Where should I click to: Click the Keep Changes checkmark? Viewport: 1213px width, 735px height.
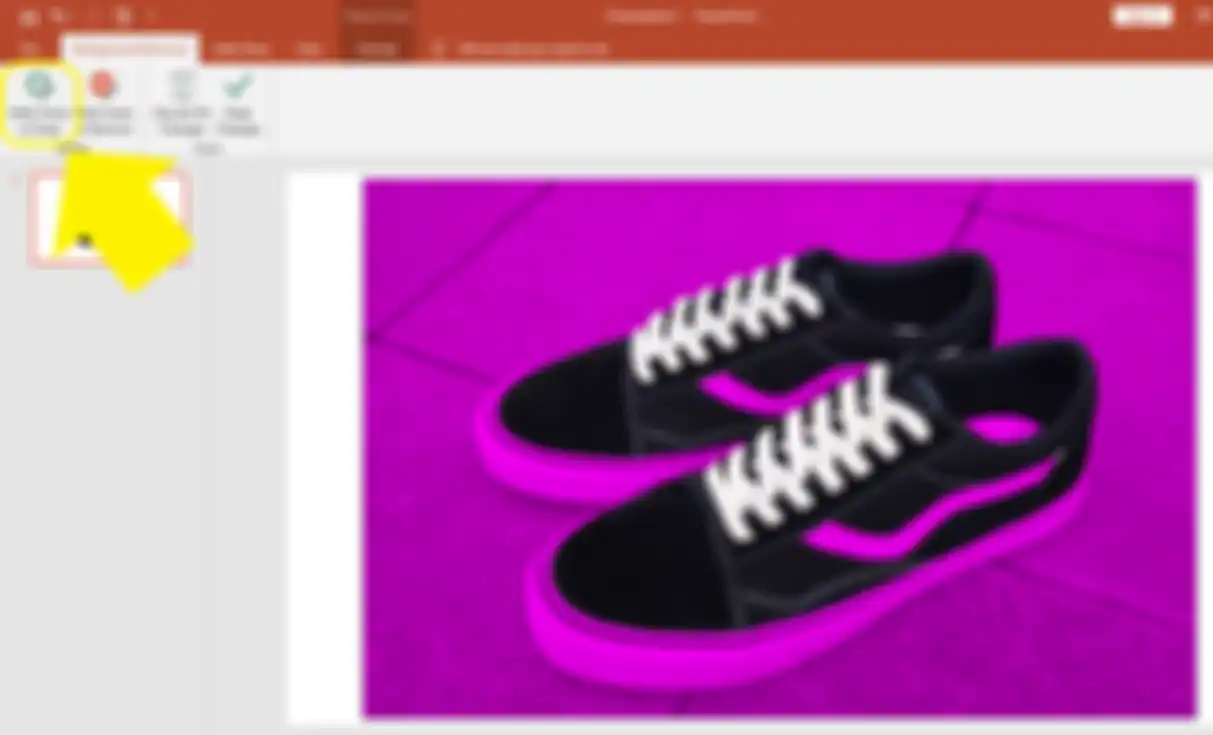[238, 103]
